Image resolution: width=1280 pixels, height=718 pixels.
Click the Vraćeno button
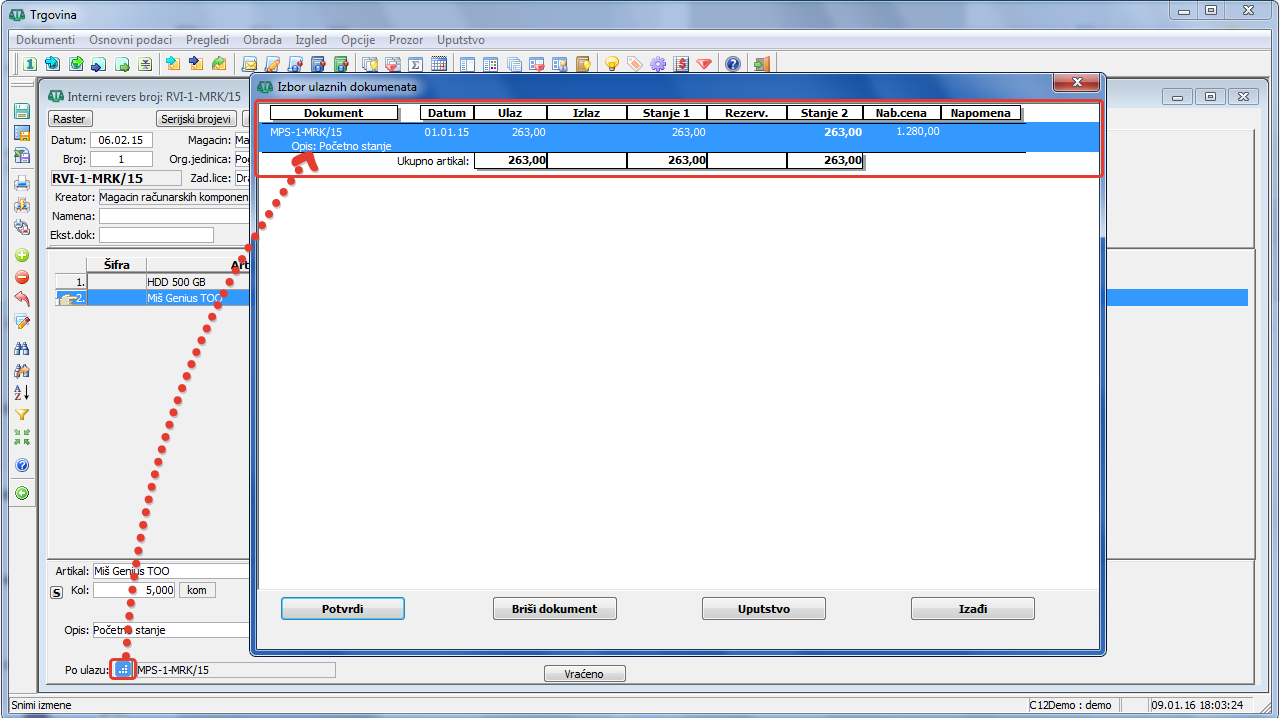point(585,674)
